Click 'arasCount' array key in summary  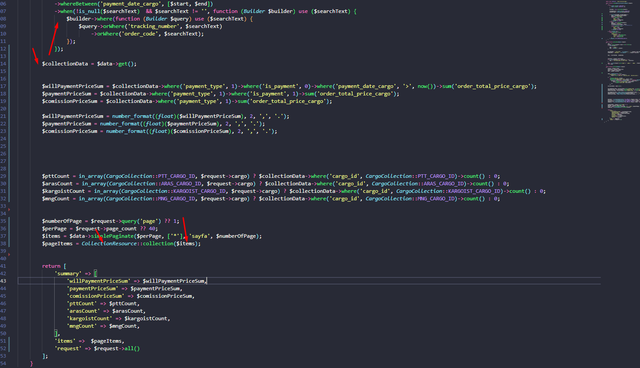click(83, 311)
